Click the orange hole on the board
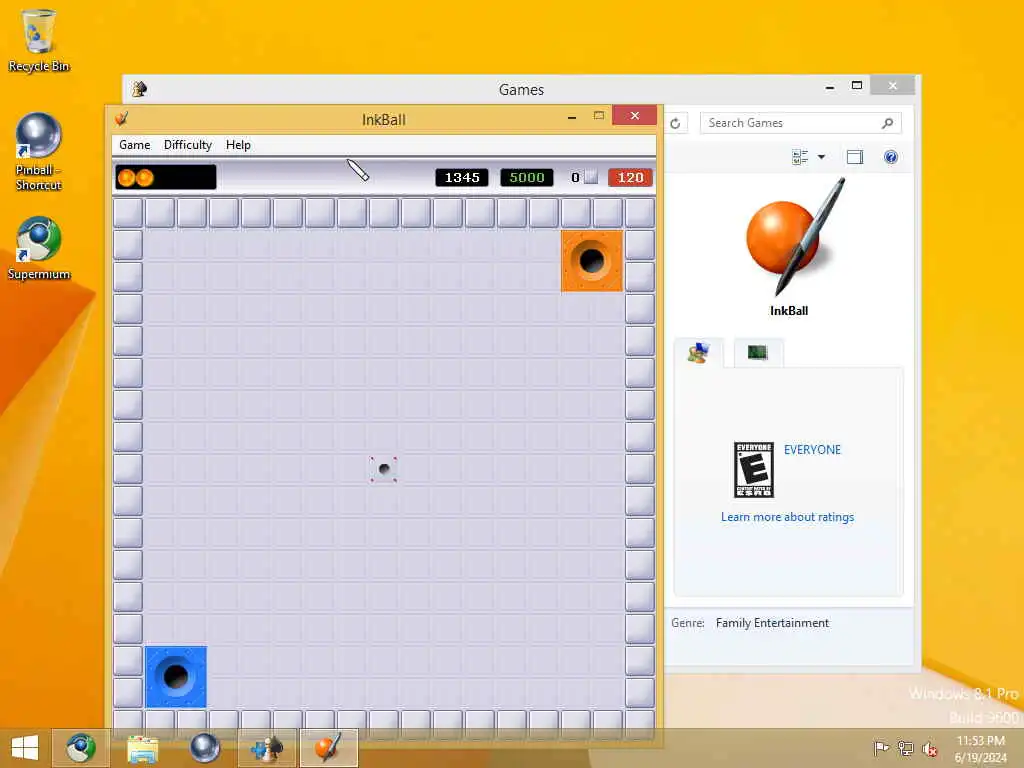The width and height of the screenshot is (1024, 768). click(x=592, y=261)
